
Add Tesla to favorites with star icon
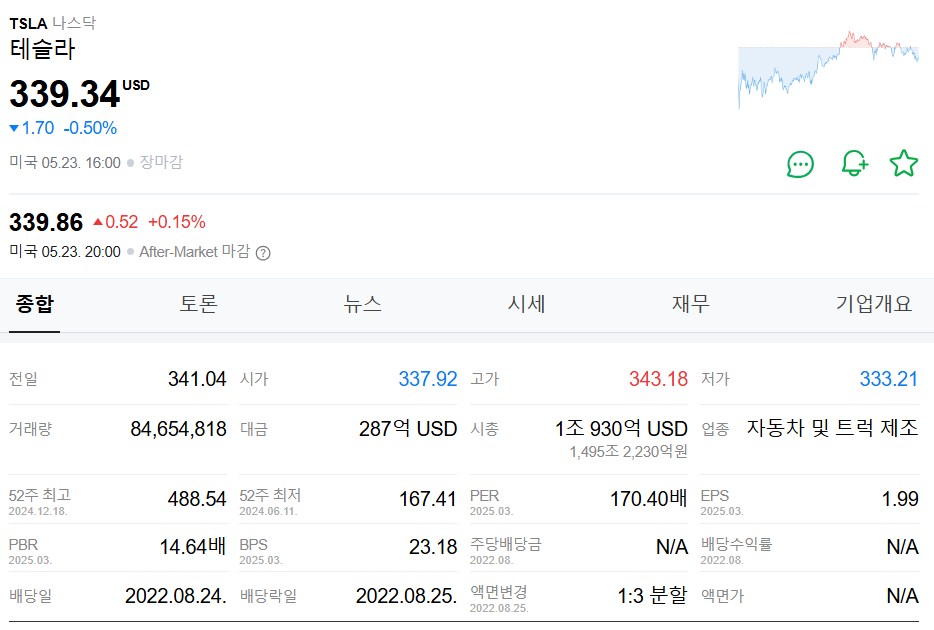tap(904, 163)
